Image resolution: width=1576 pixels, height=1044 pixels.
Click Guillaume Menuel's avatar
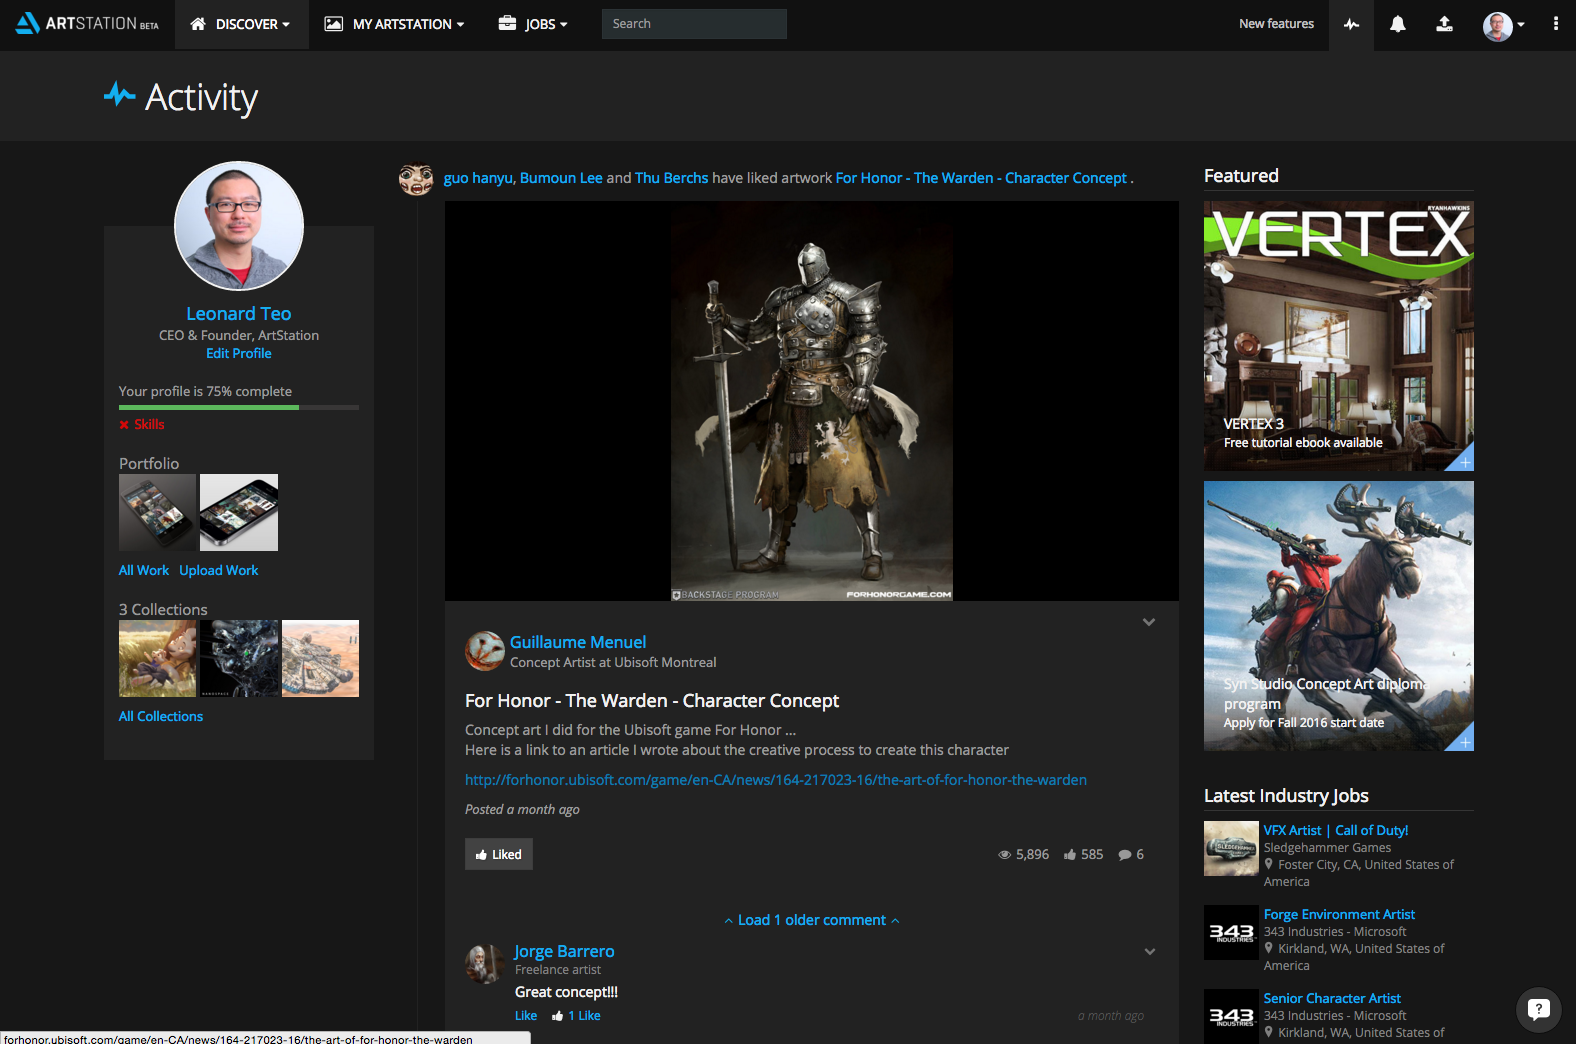(484, 651)
